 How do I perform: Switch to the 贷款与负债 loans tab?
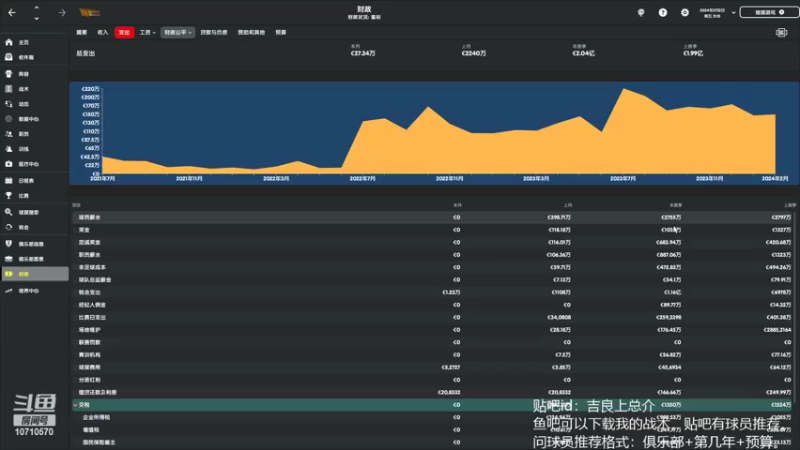click(x=214, y=32)
